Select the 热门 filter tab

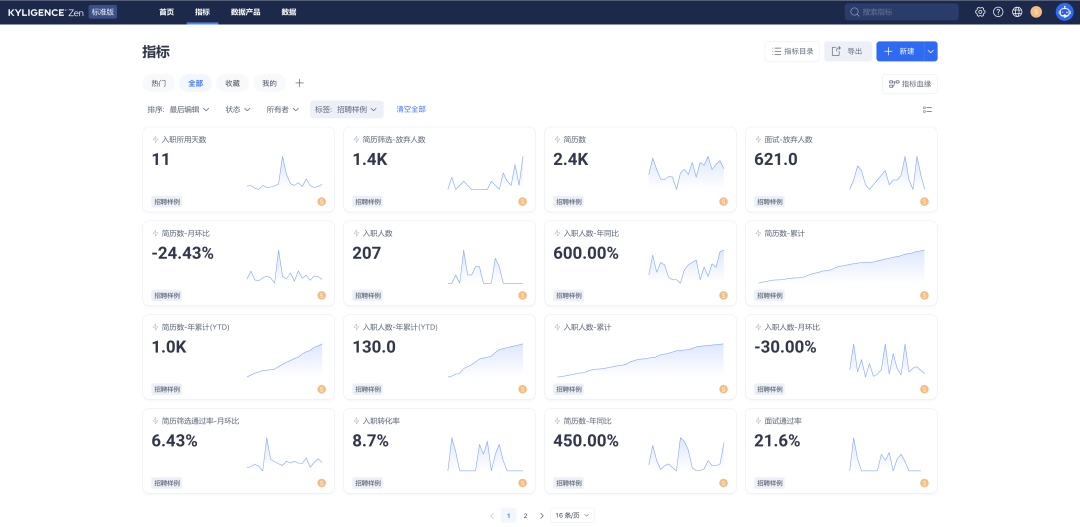click(158, 83)
